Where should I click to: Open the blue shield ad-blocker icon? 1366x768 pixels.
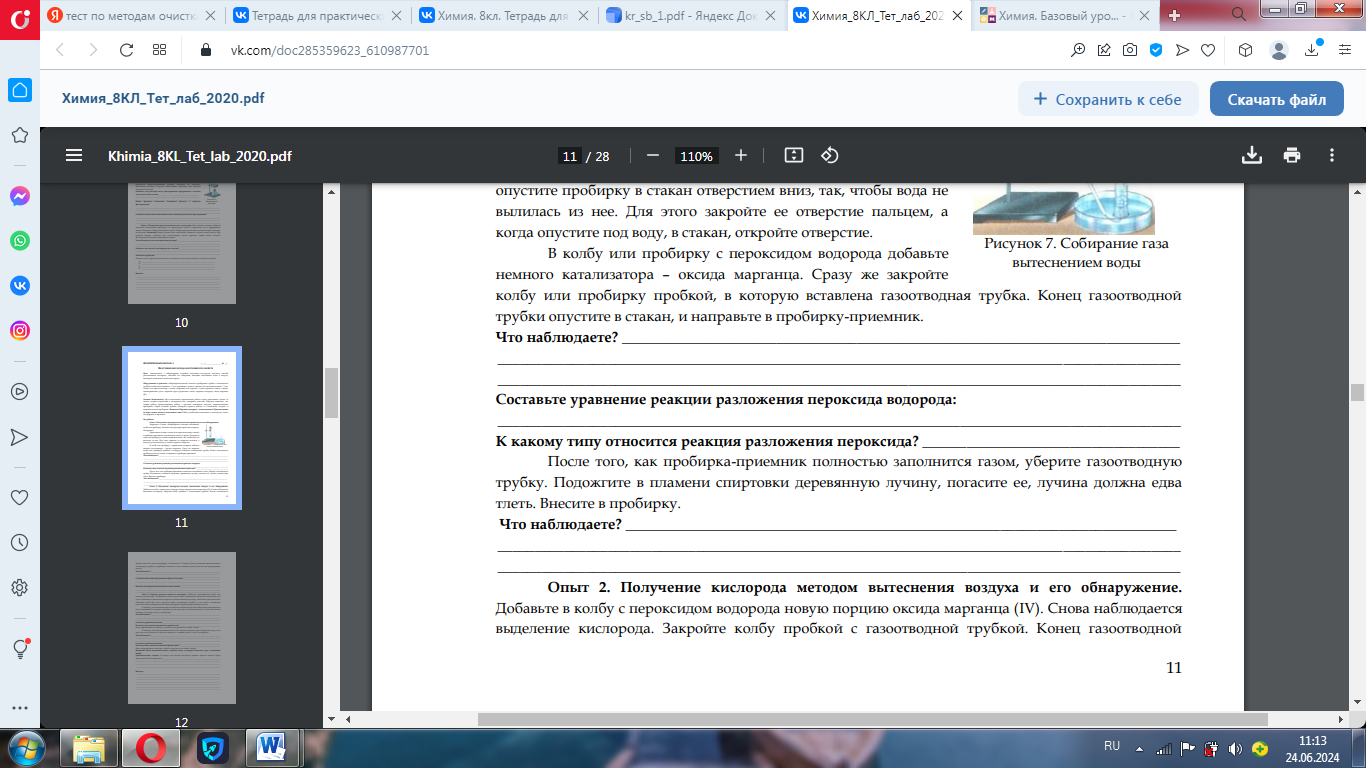(x=1155, y=50)
